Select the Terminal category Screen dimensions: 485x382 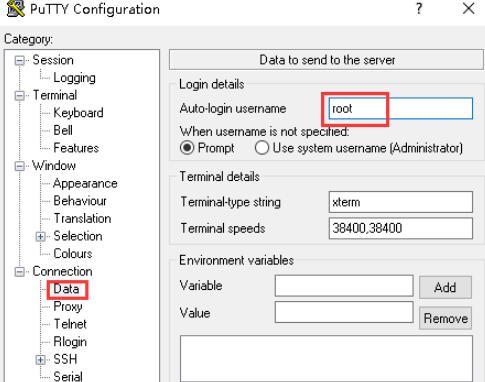[x=55, y=95]
